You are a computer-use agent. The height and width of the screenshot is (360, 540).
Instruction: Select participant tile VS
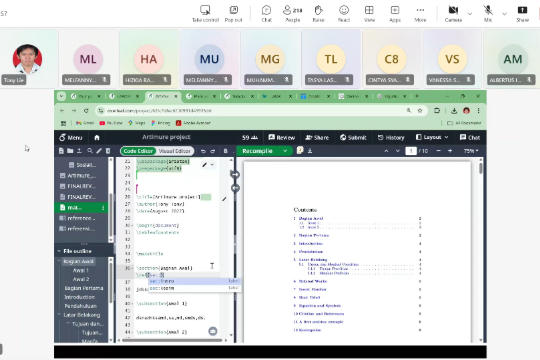[452, 59]
